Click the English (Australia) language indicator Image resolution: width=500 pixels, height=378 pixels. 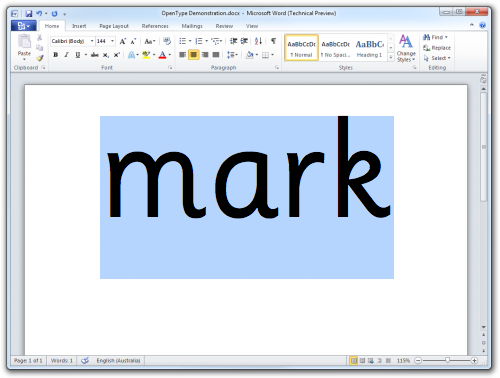(x=118, y=360)
